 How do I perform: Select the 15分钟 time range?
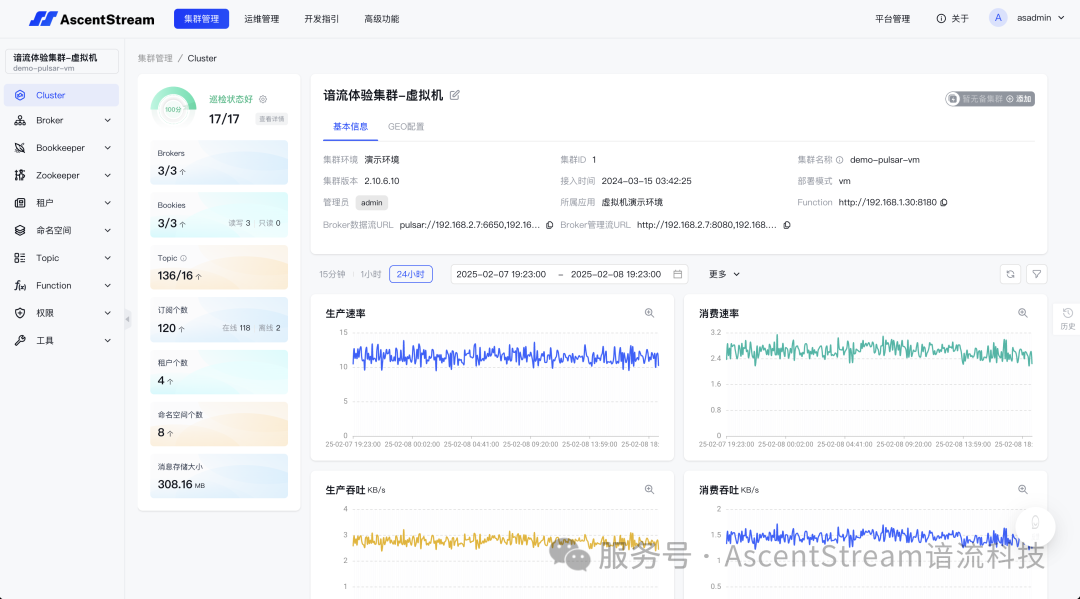tap(333, 273)
